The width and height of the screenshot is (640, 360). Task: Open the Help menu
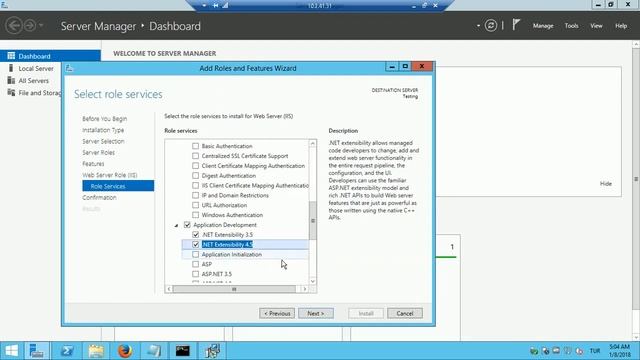pyautogui.click(x=621, y=26)
